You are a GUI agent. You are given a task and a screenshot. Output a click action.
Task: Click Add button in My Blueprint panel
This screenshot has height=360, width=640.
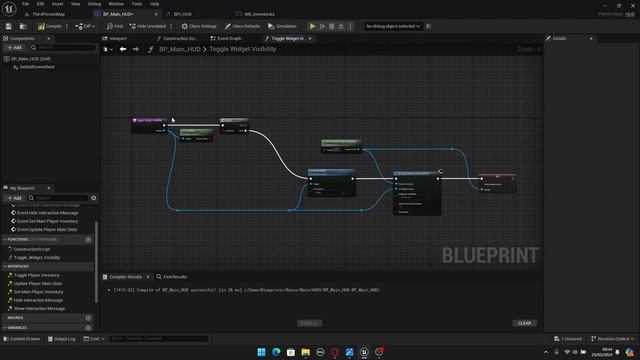tap(15, 198)
